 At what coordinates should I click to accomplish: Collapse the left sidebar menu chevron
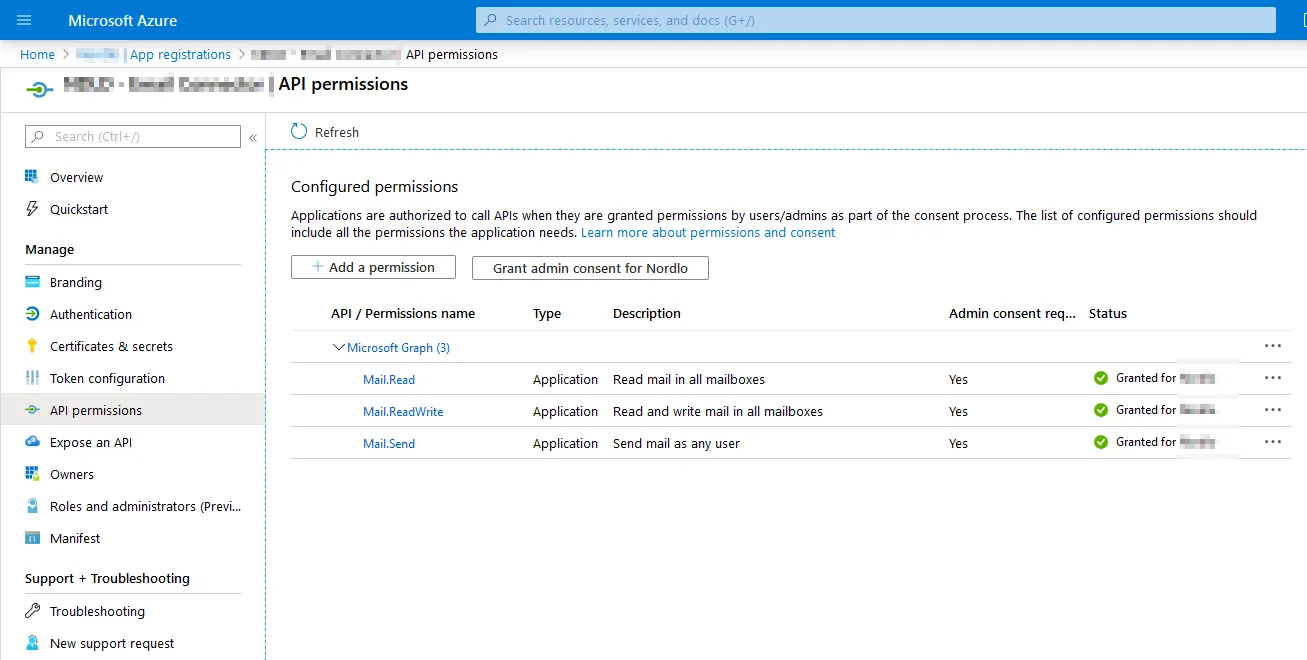click(253, 137)
